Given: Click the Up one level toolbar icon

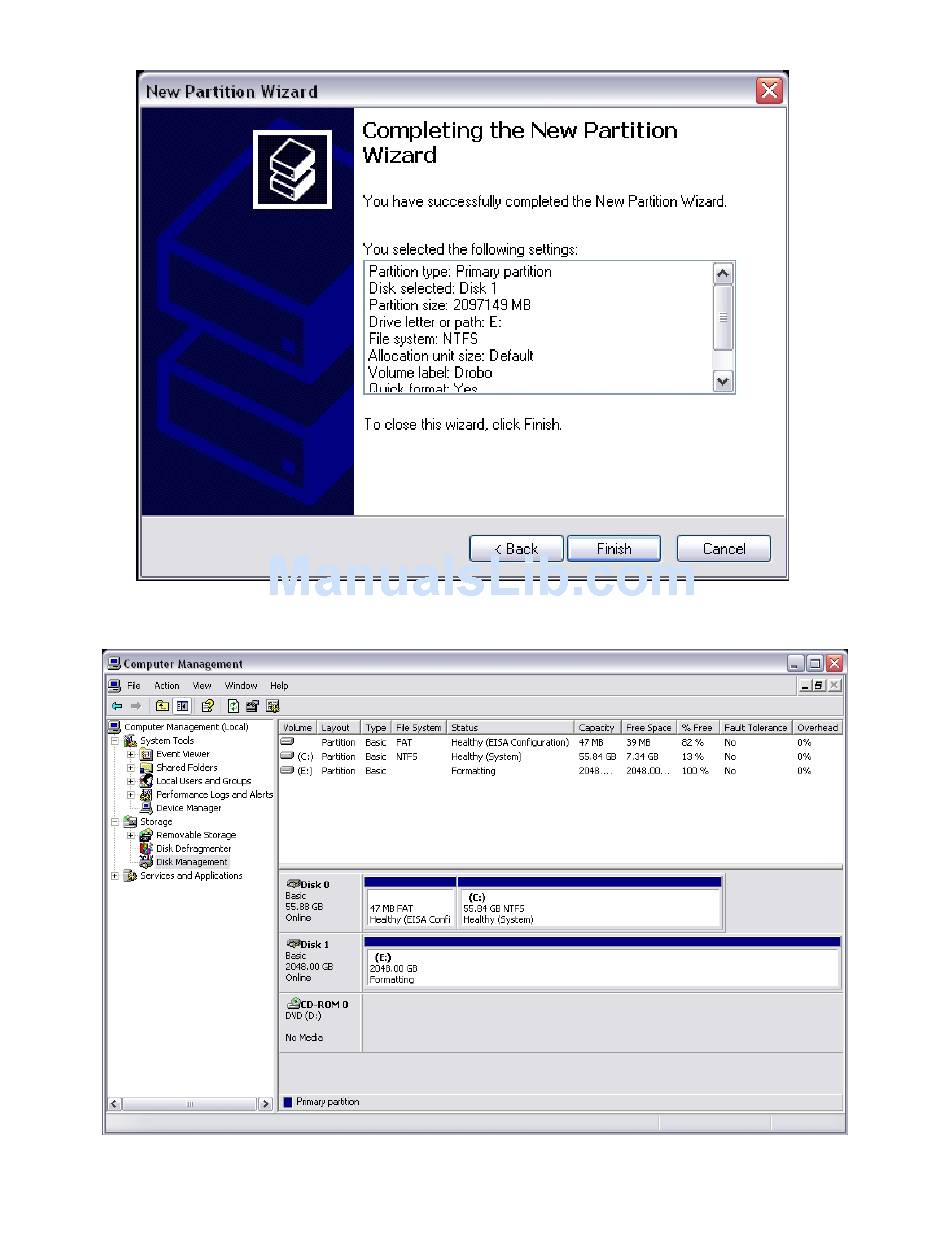Looking at the screenshot, I should 162,706.
